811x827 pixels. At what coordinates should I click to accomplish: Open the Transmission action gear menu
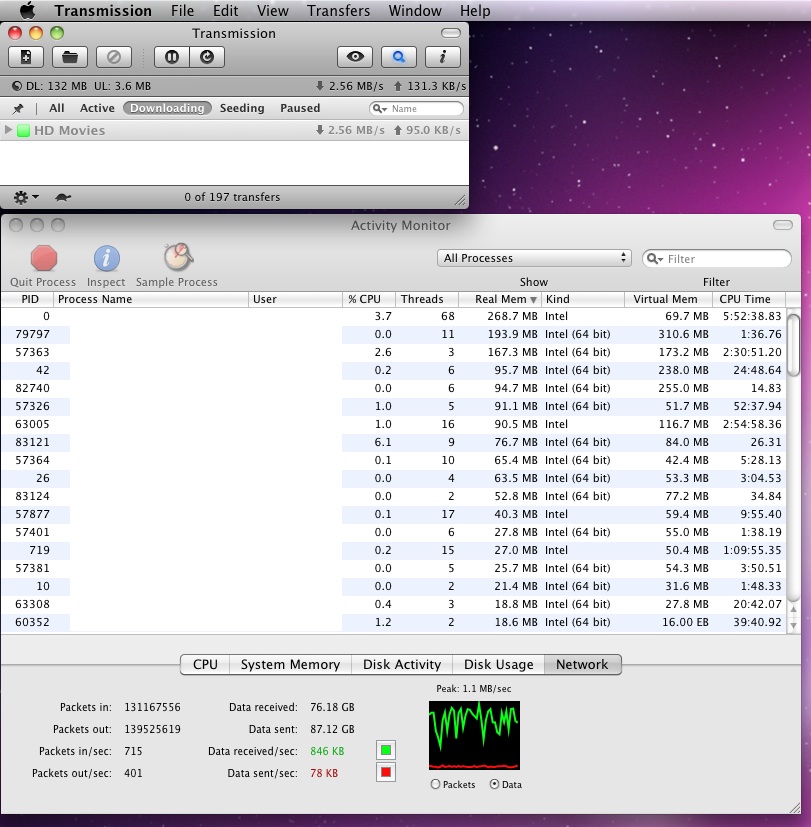(x=25, y=197)
